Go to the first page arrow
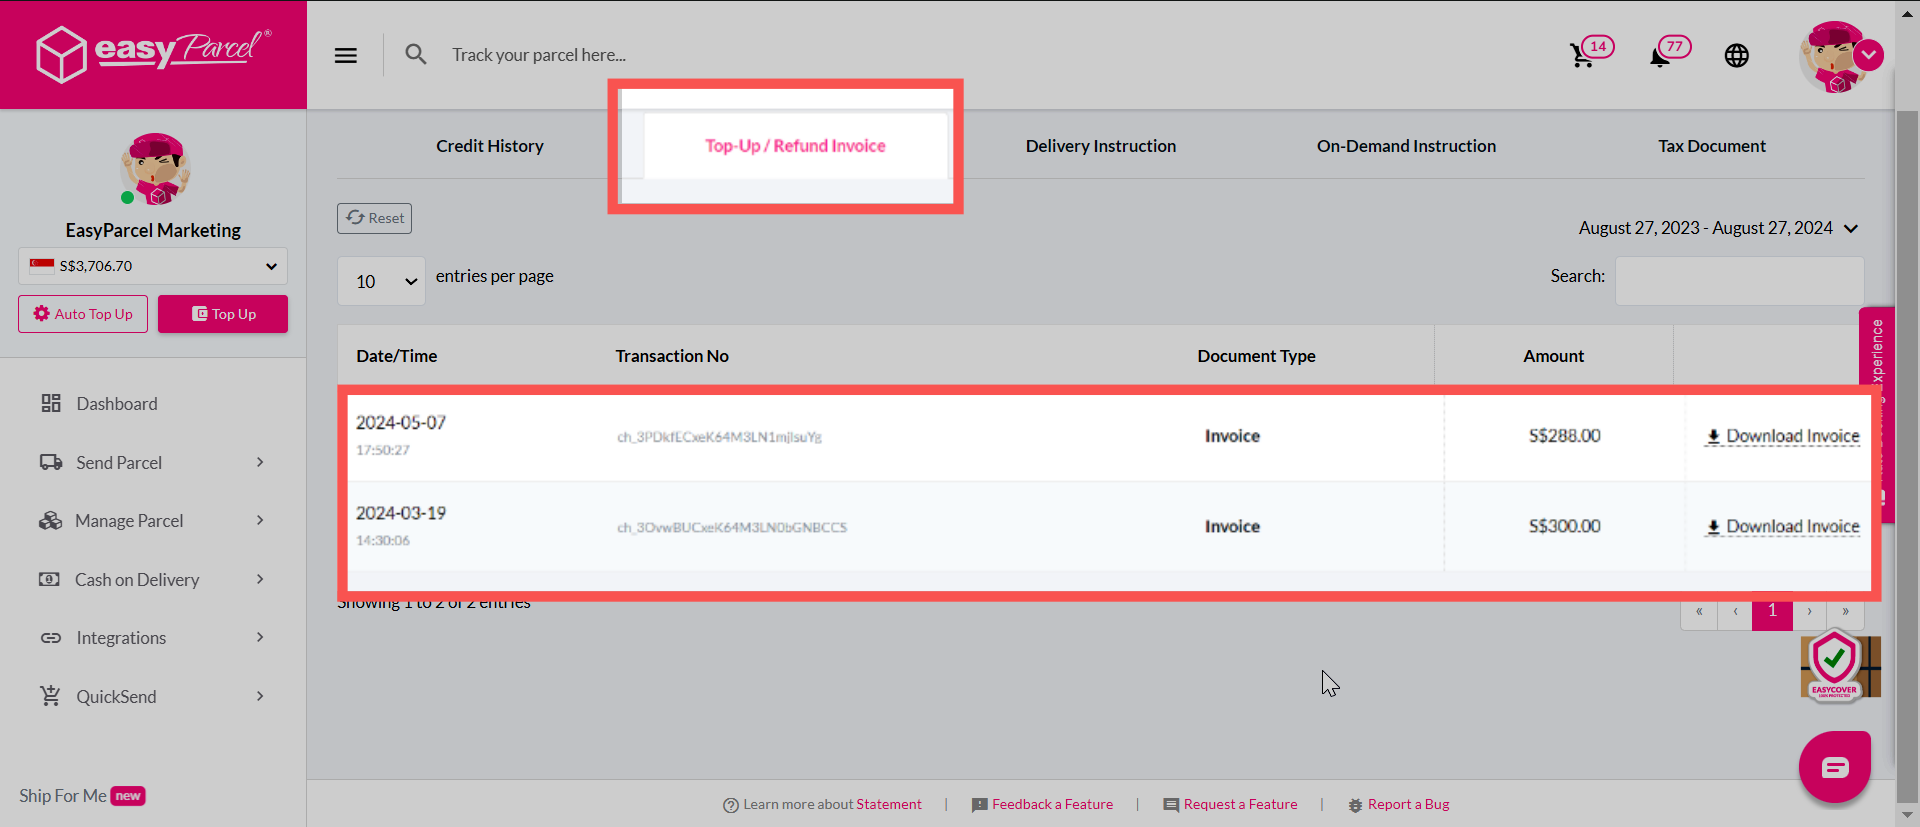This screenshot has width=1920, height=827. coord(1699,612)
